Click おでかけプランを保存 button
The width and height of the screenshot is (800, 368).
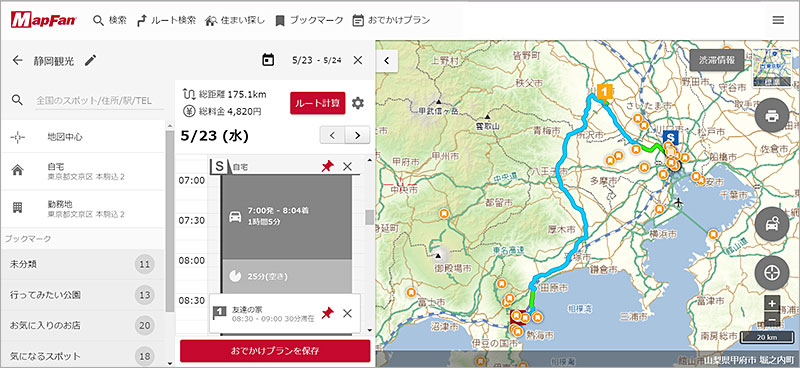(x=275, y=351)
